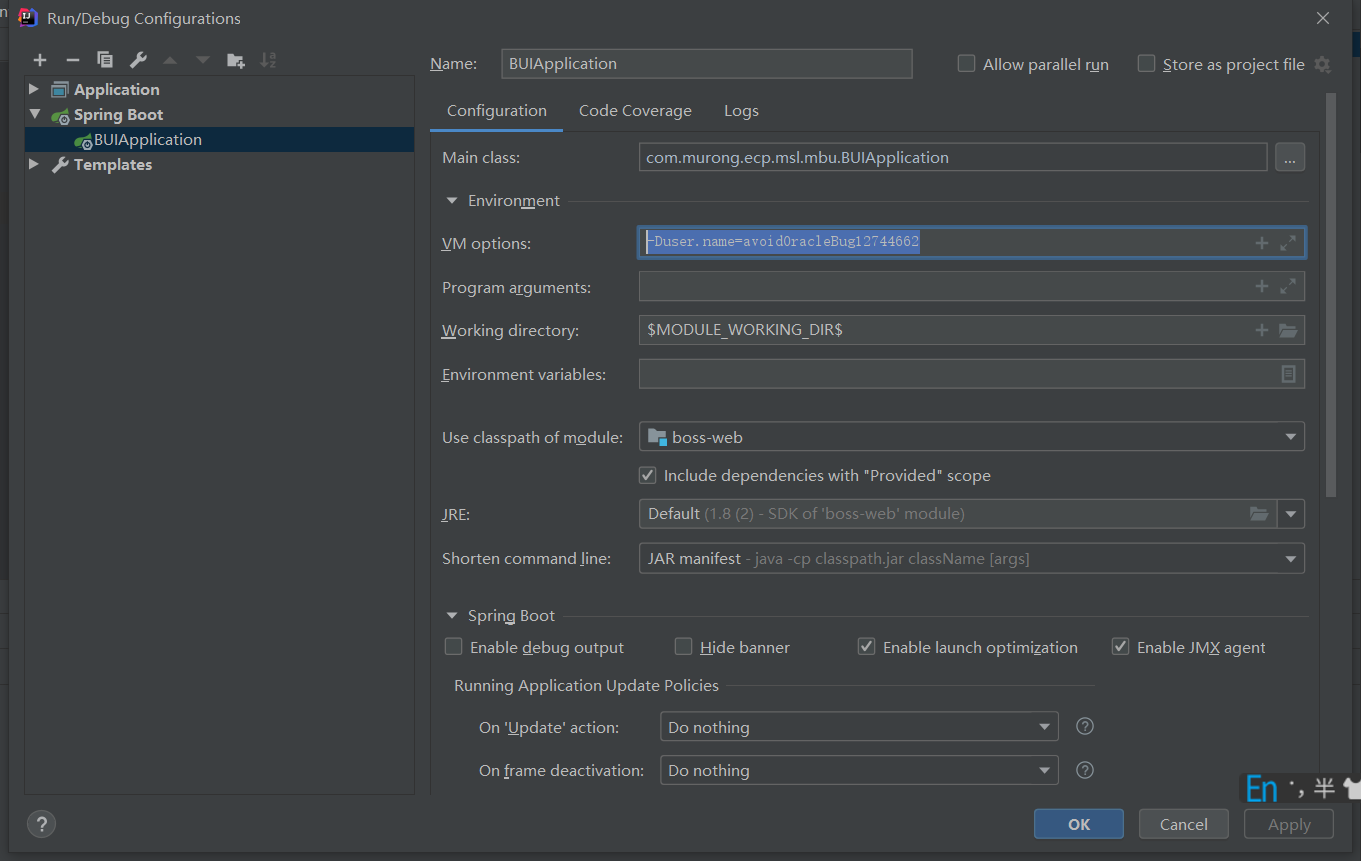Enable Store as project file
1361x861 pixels.
(1146, 64)
